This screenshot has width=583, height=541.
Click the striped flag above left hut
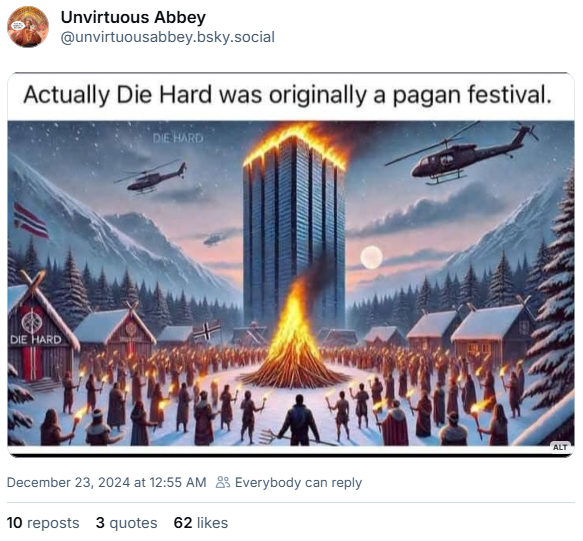[x=31, y=220]
